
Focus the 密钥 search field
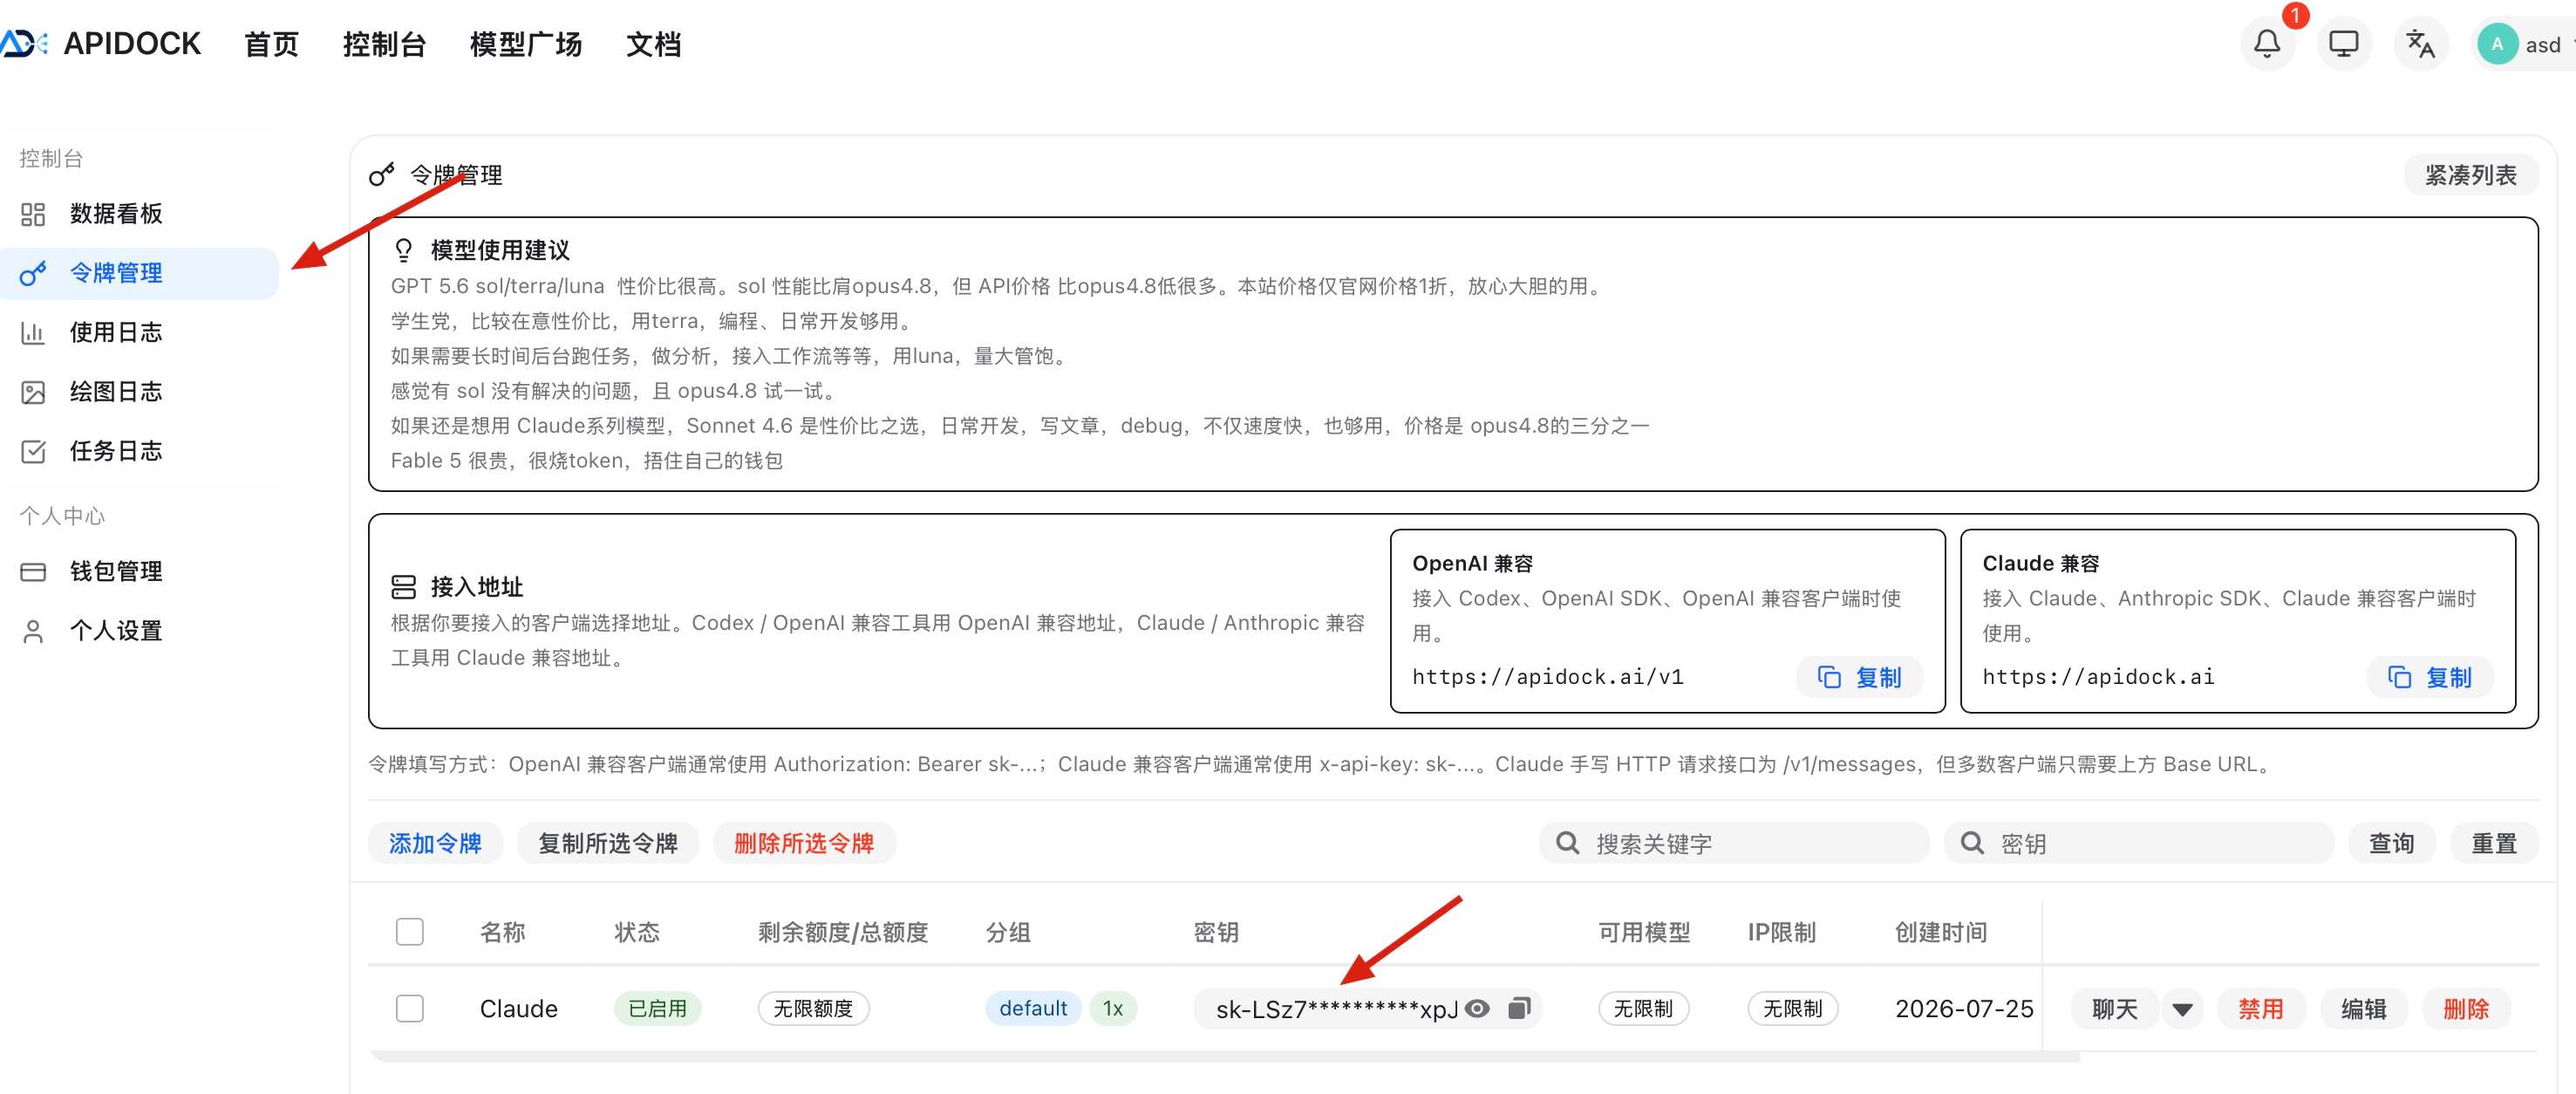tap(2139, 843)
